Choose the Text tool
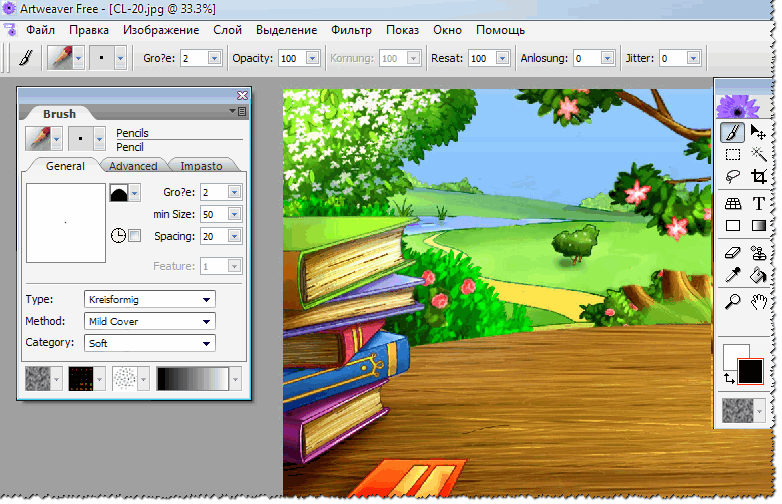This screenshot has height=504, width=782. [758, 203]
